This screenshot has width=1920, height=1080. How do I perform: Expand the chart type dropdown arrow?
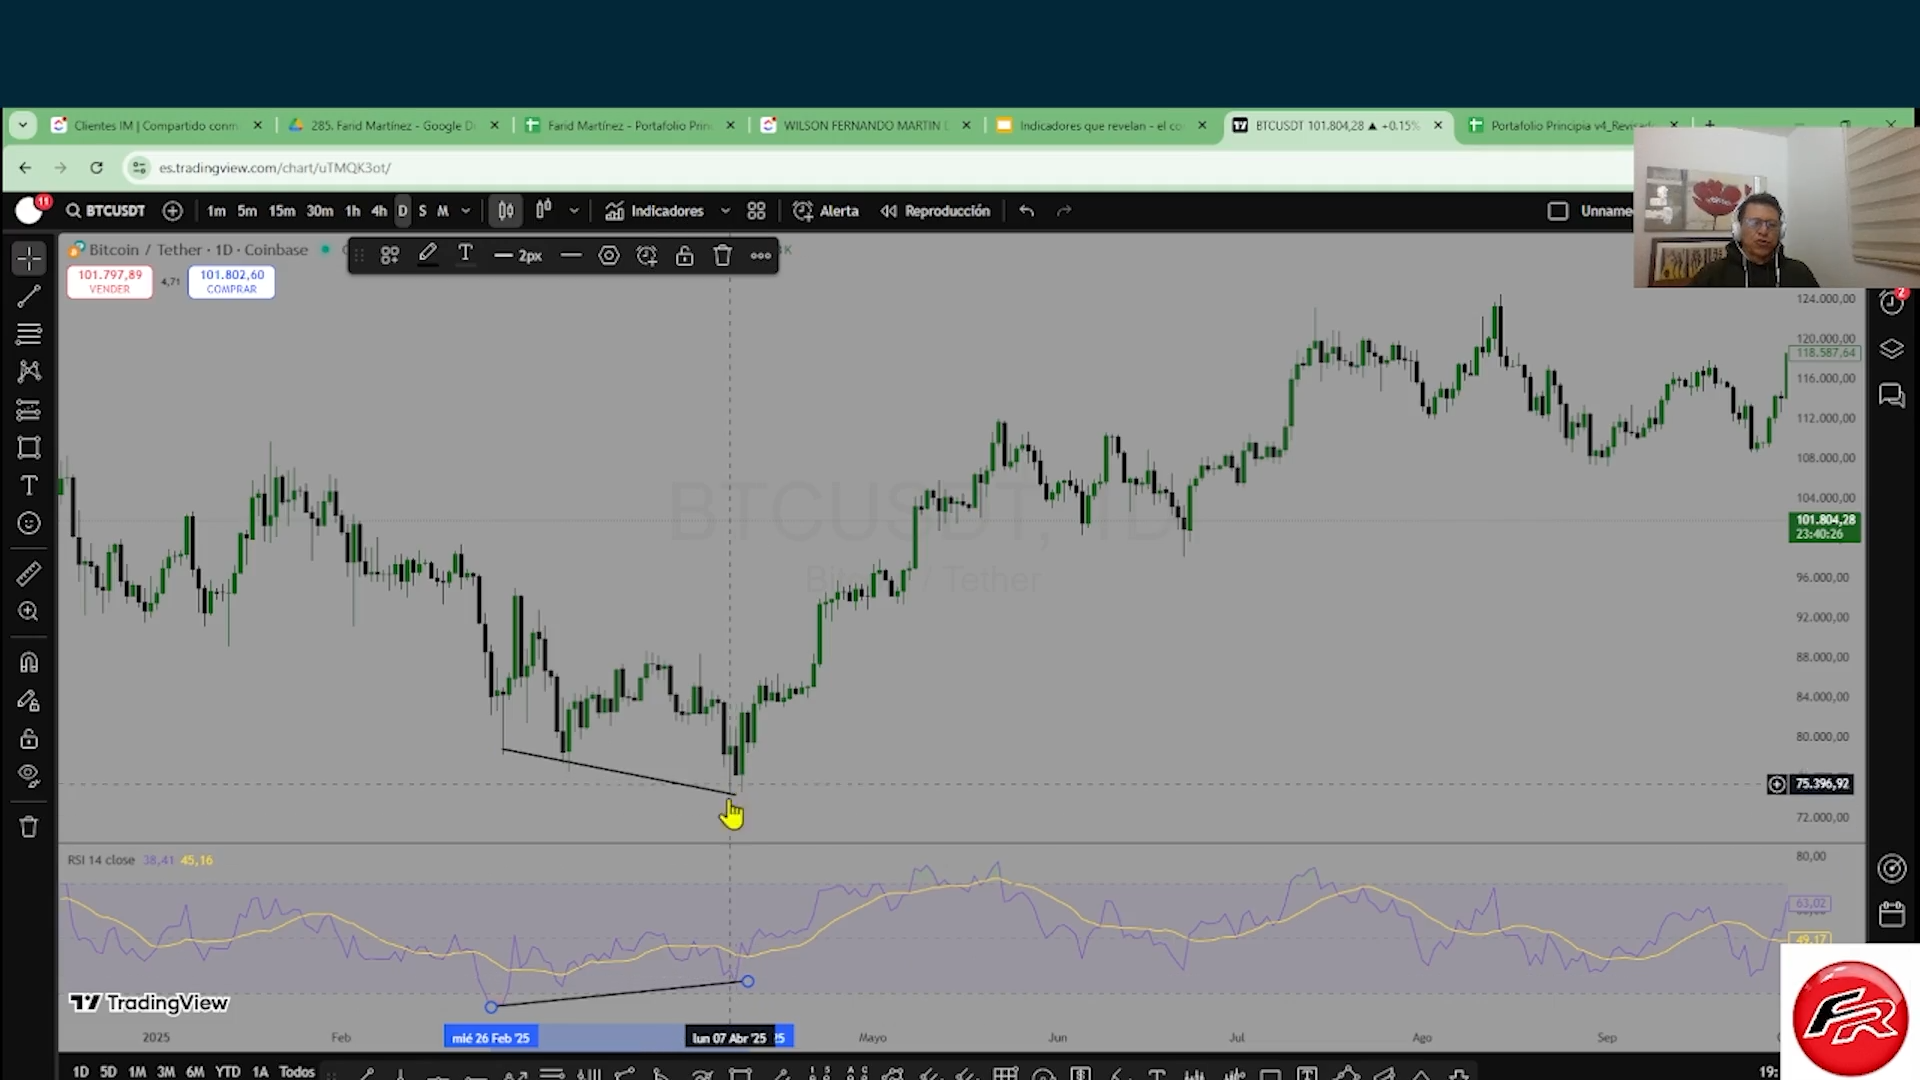coord(574,211)
